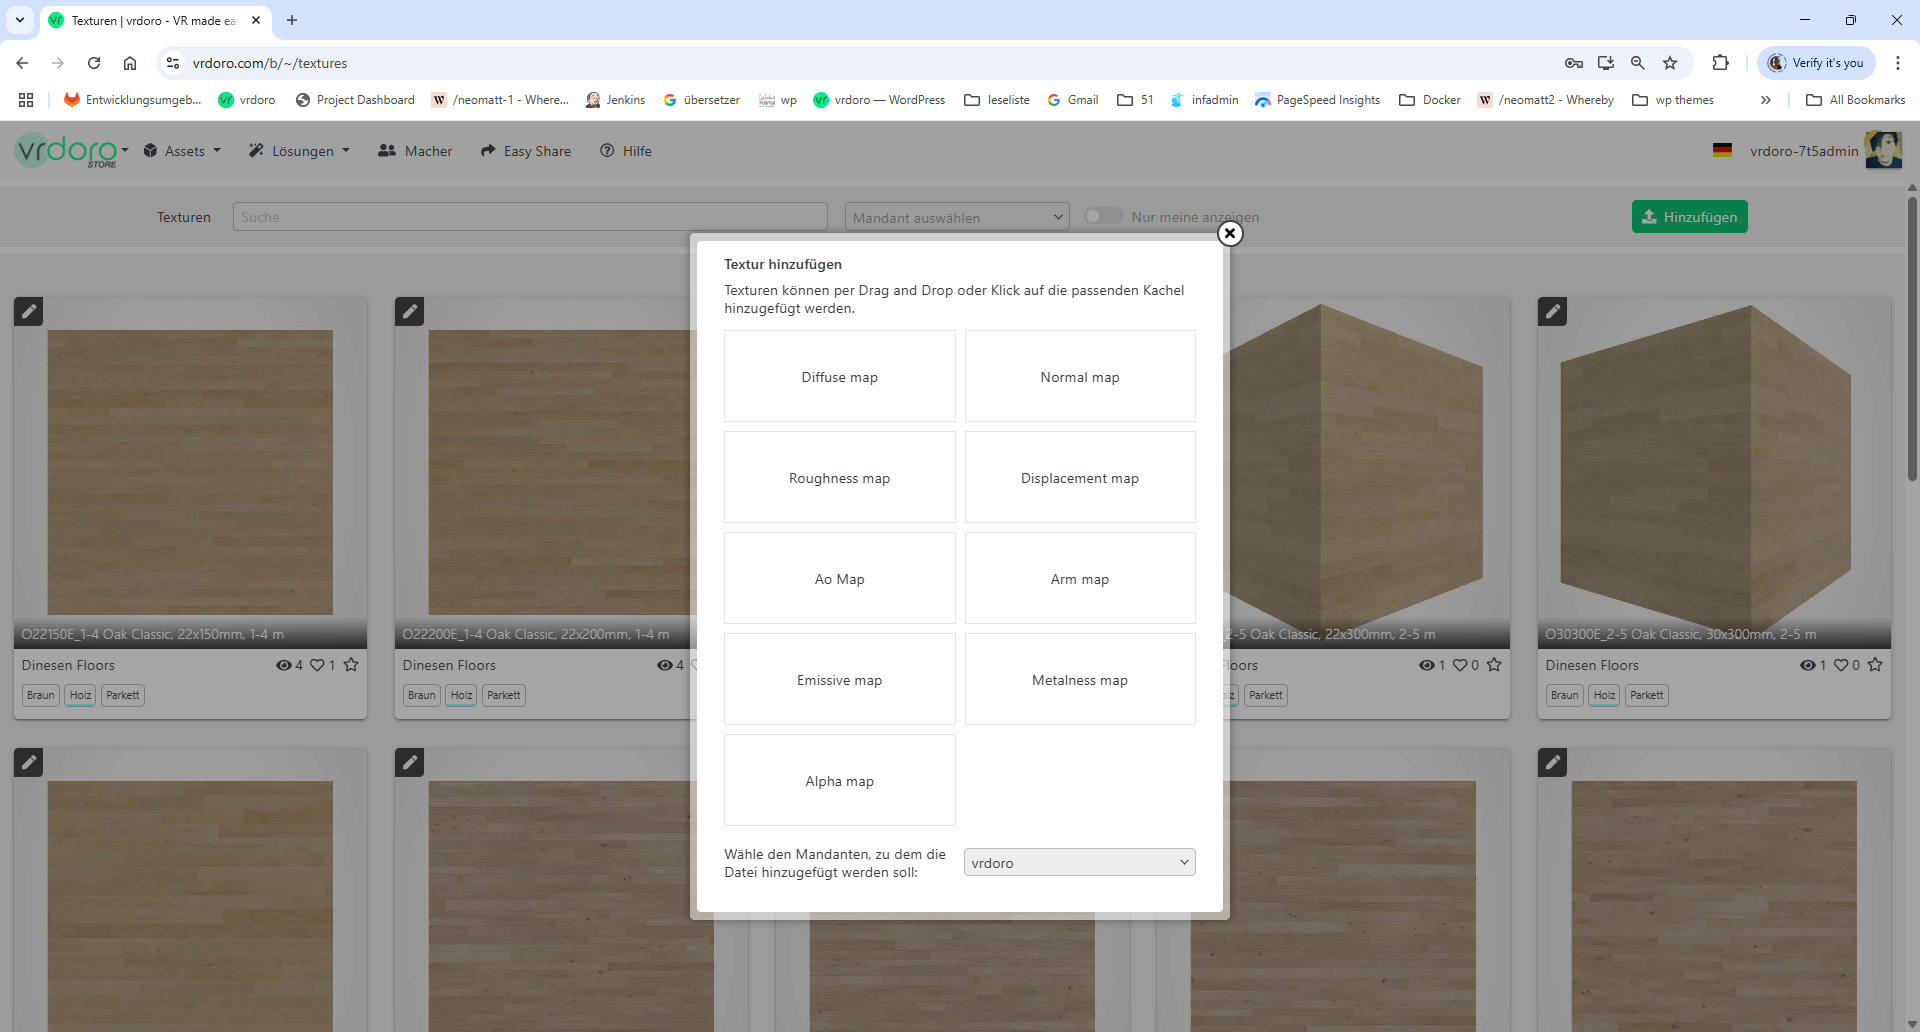Toggle Nur meine anzeigen switch
Viewport: 1920px width, 1032px height.
point(1104,217)
